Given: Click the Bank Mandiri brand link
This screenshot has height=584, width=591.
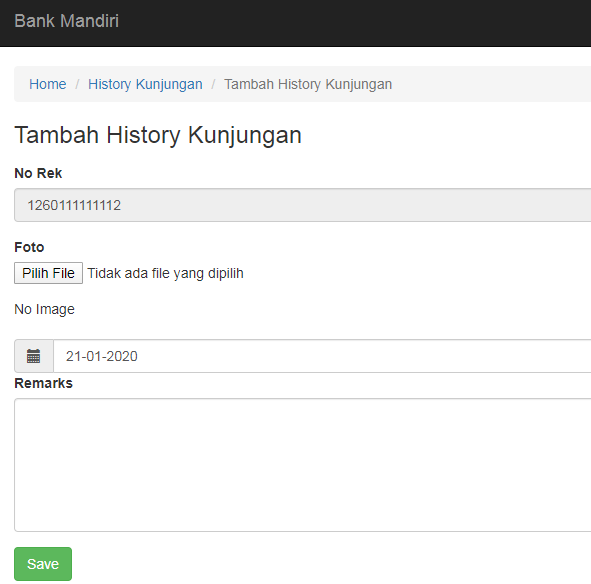Looking at the screenshot, I should [66, 21].
